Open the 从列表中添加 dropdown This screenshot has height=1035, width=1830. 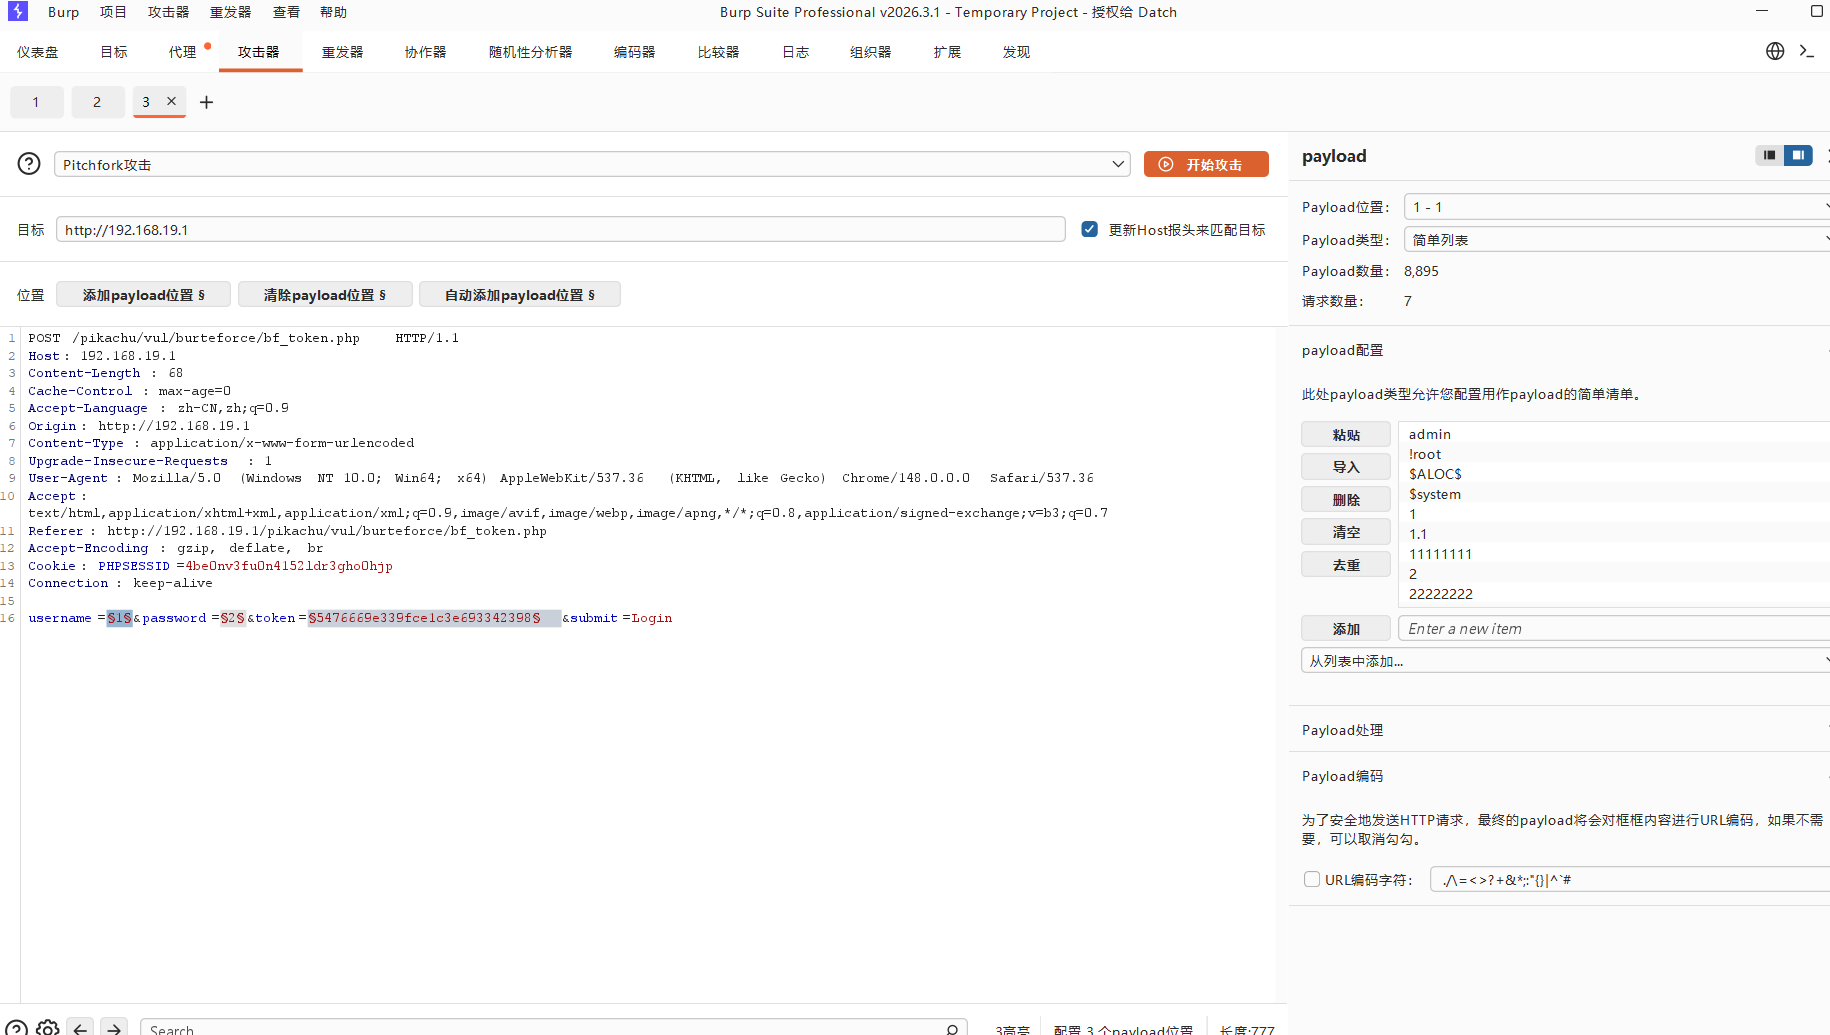click(1566, 661)
